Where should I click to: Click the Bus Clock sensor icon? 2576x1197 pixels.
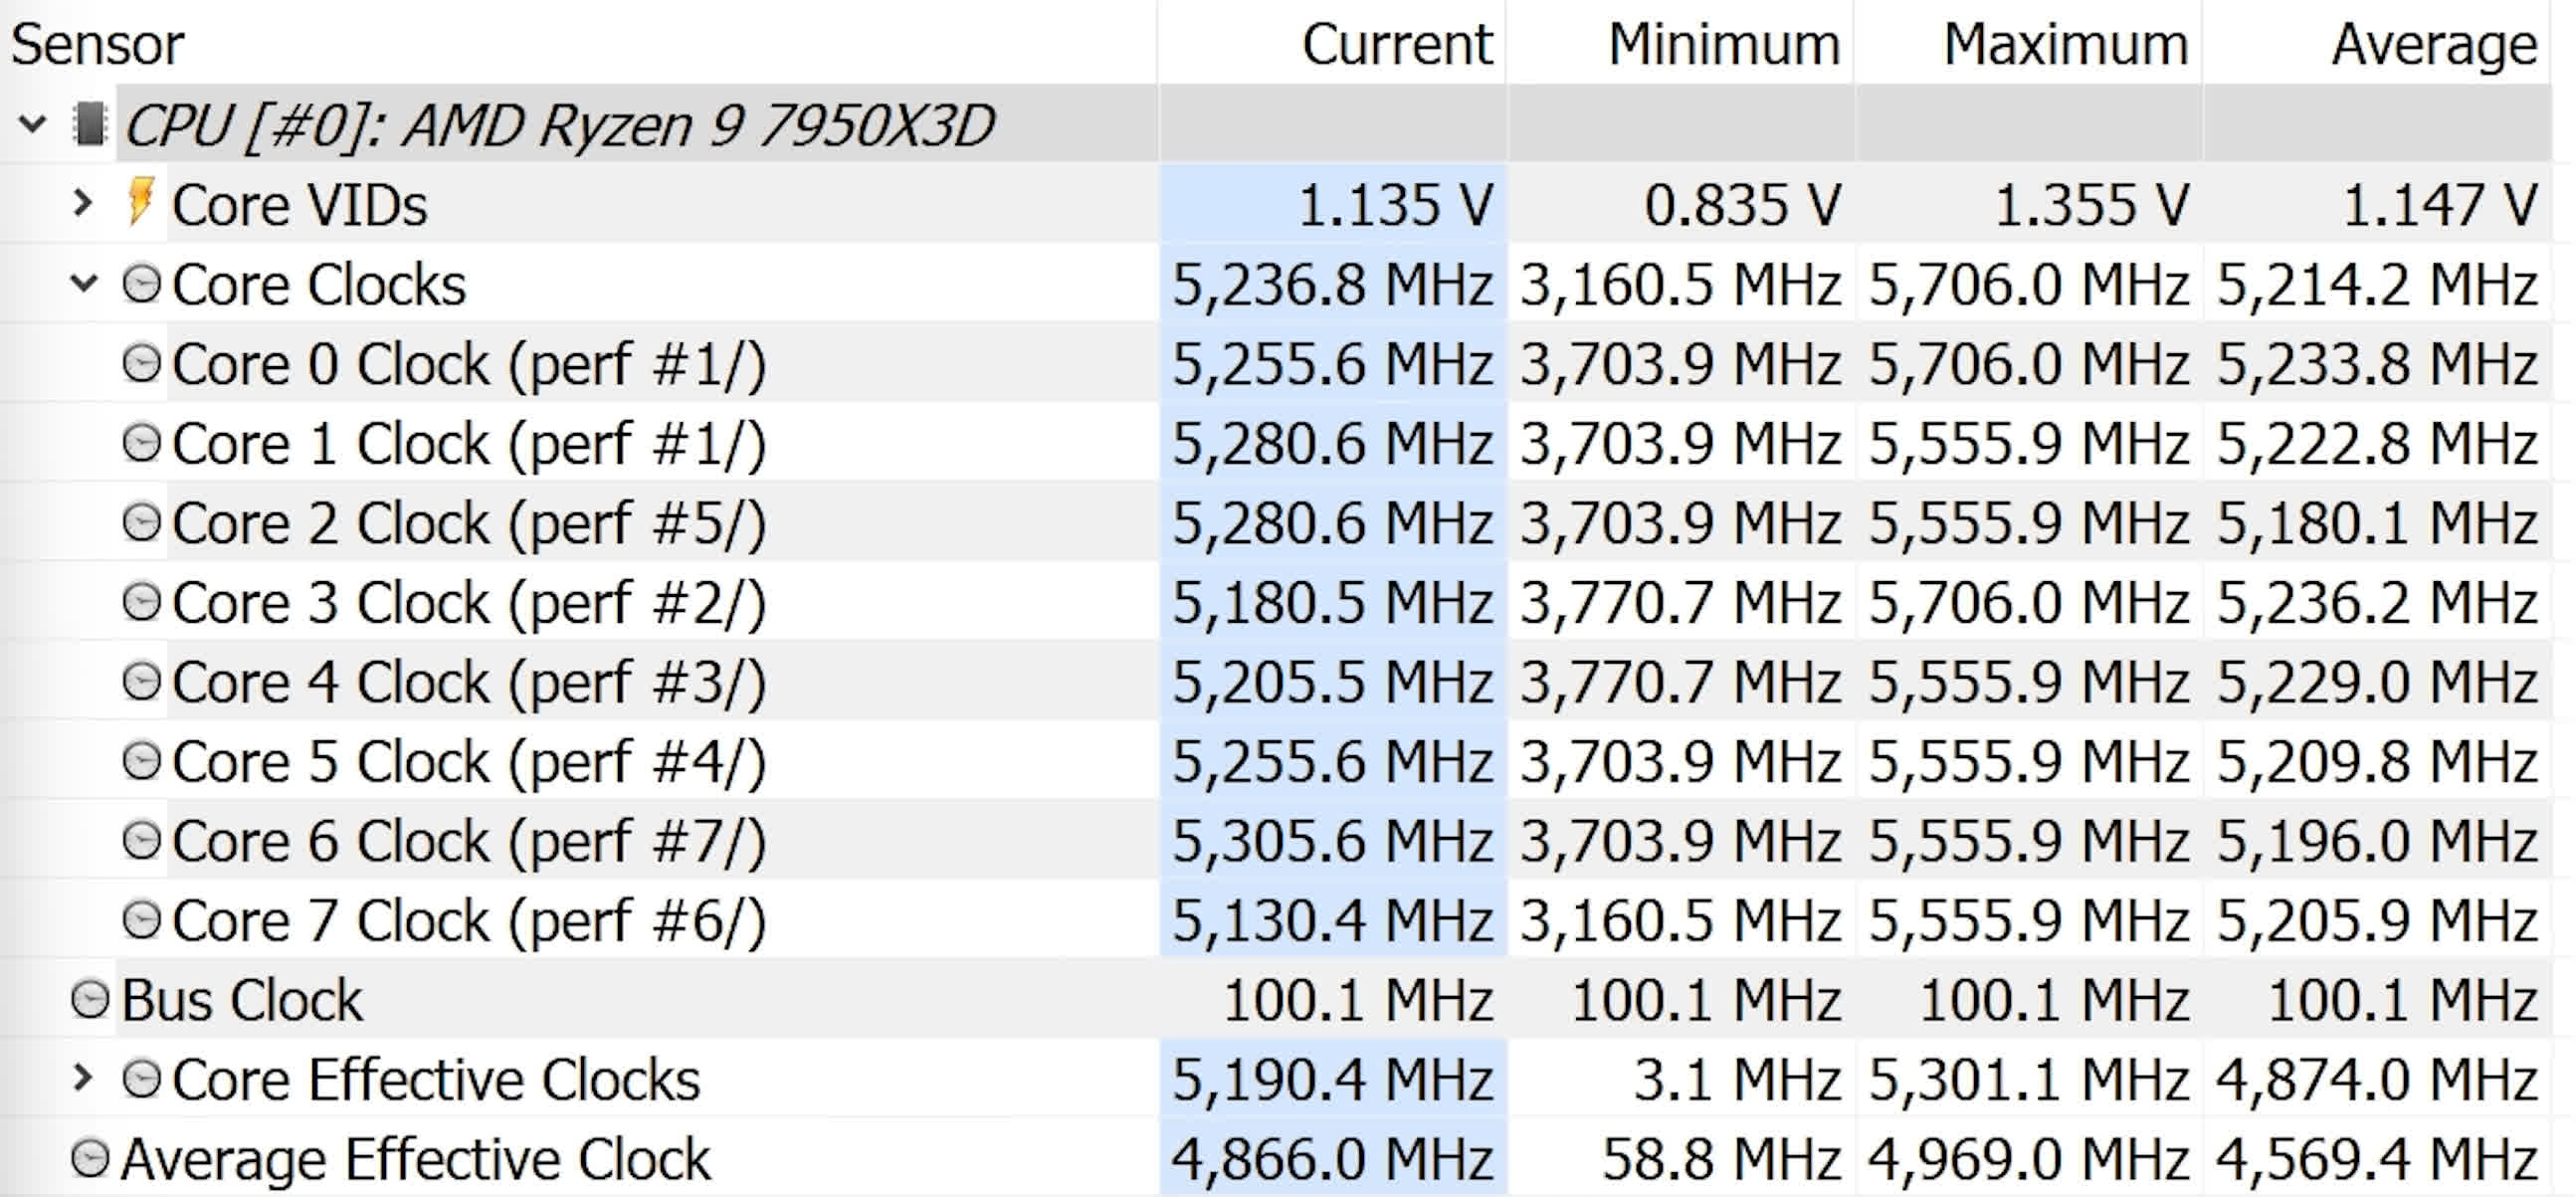click(x=90, y=1000)
